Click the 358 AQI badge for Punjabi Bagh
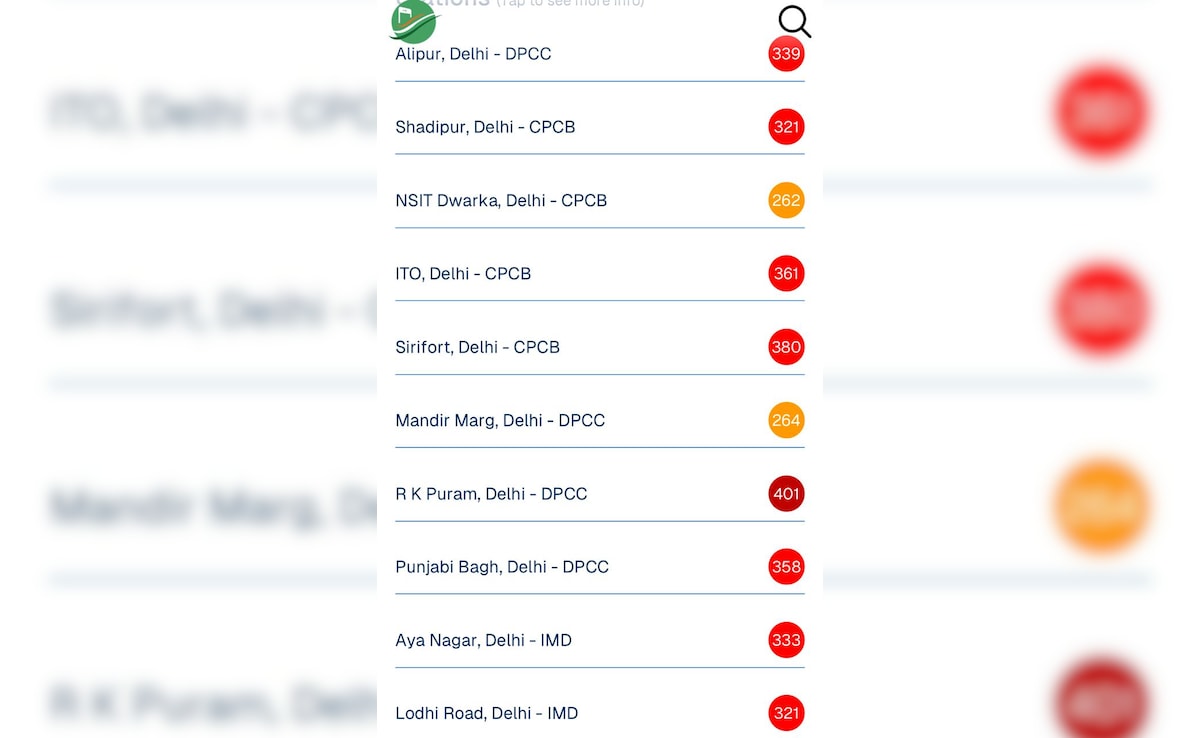The image size is (1200, 738). click(x=786, y=566)
